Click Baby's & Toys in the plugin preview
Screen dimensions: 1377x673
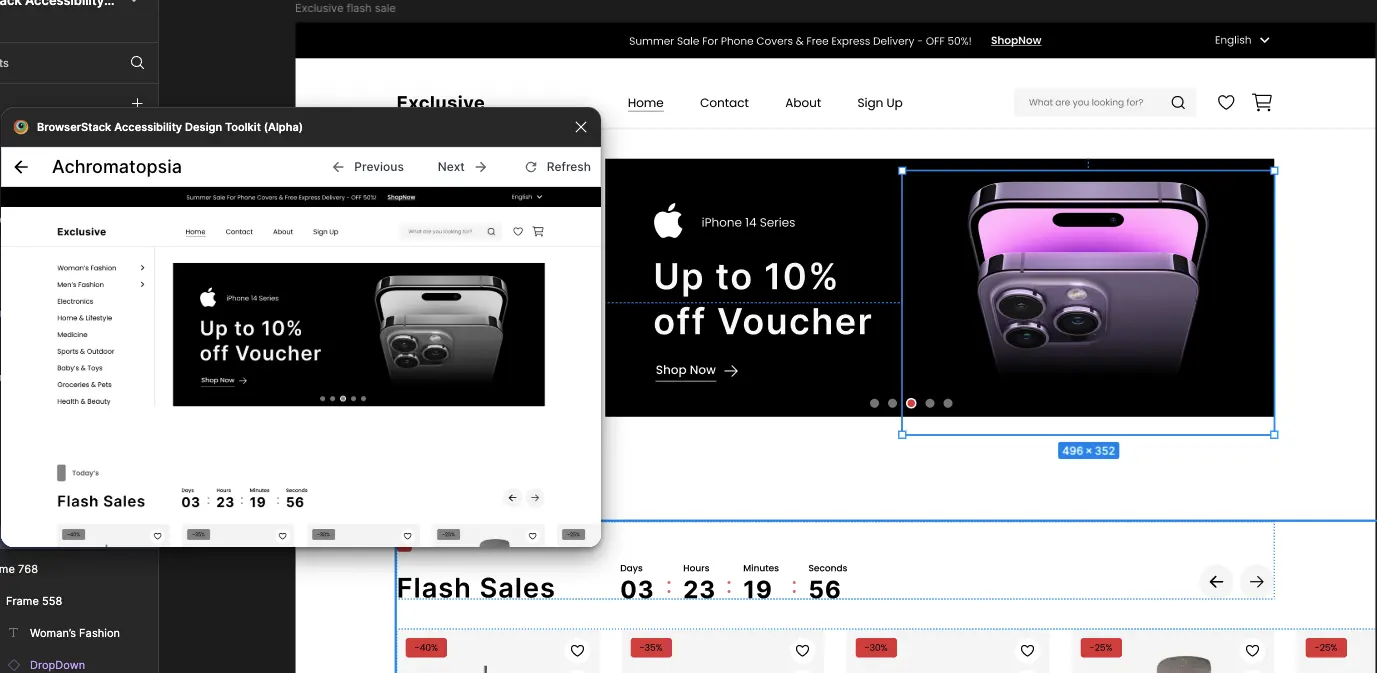[x=80, y=368]
